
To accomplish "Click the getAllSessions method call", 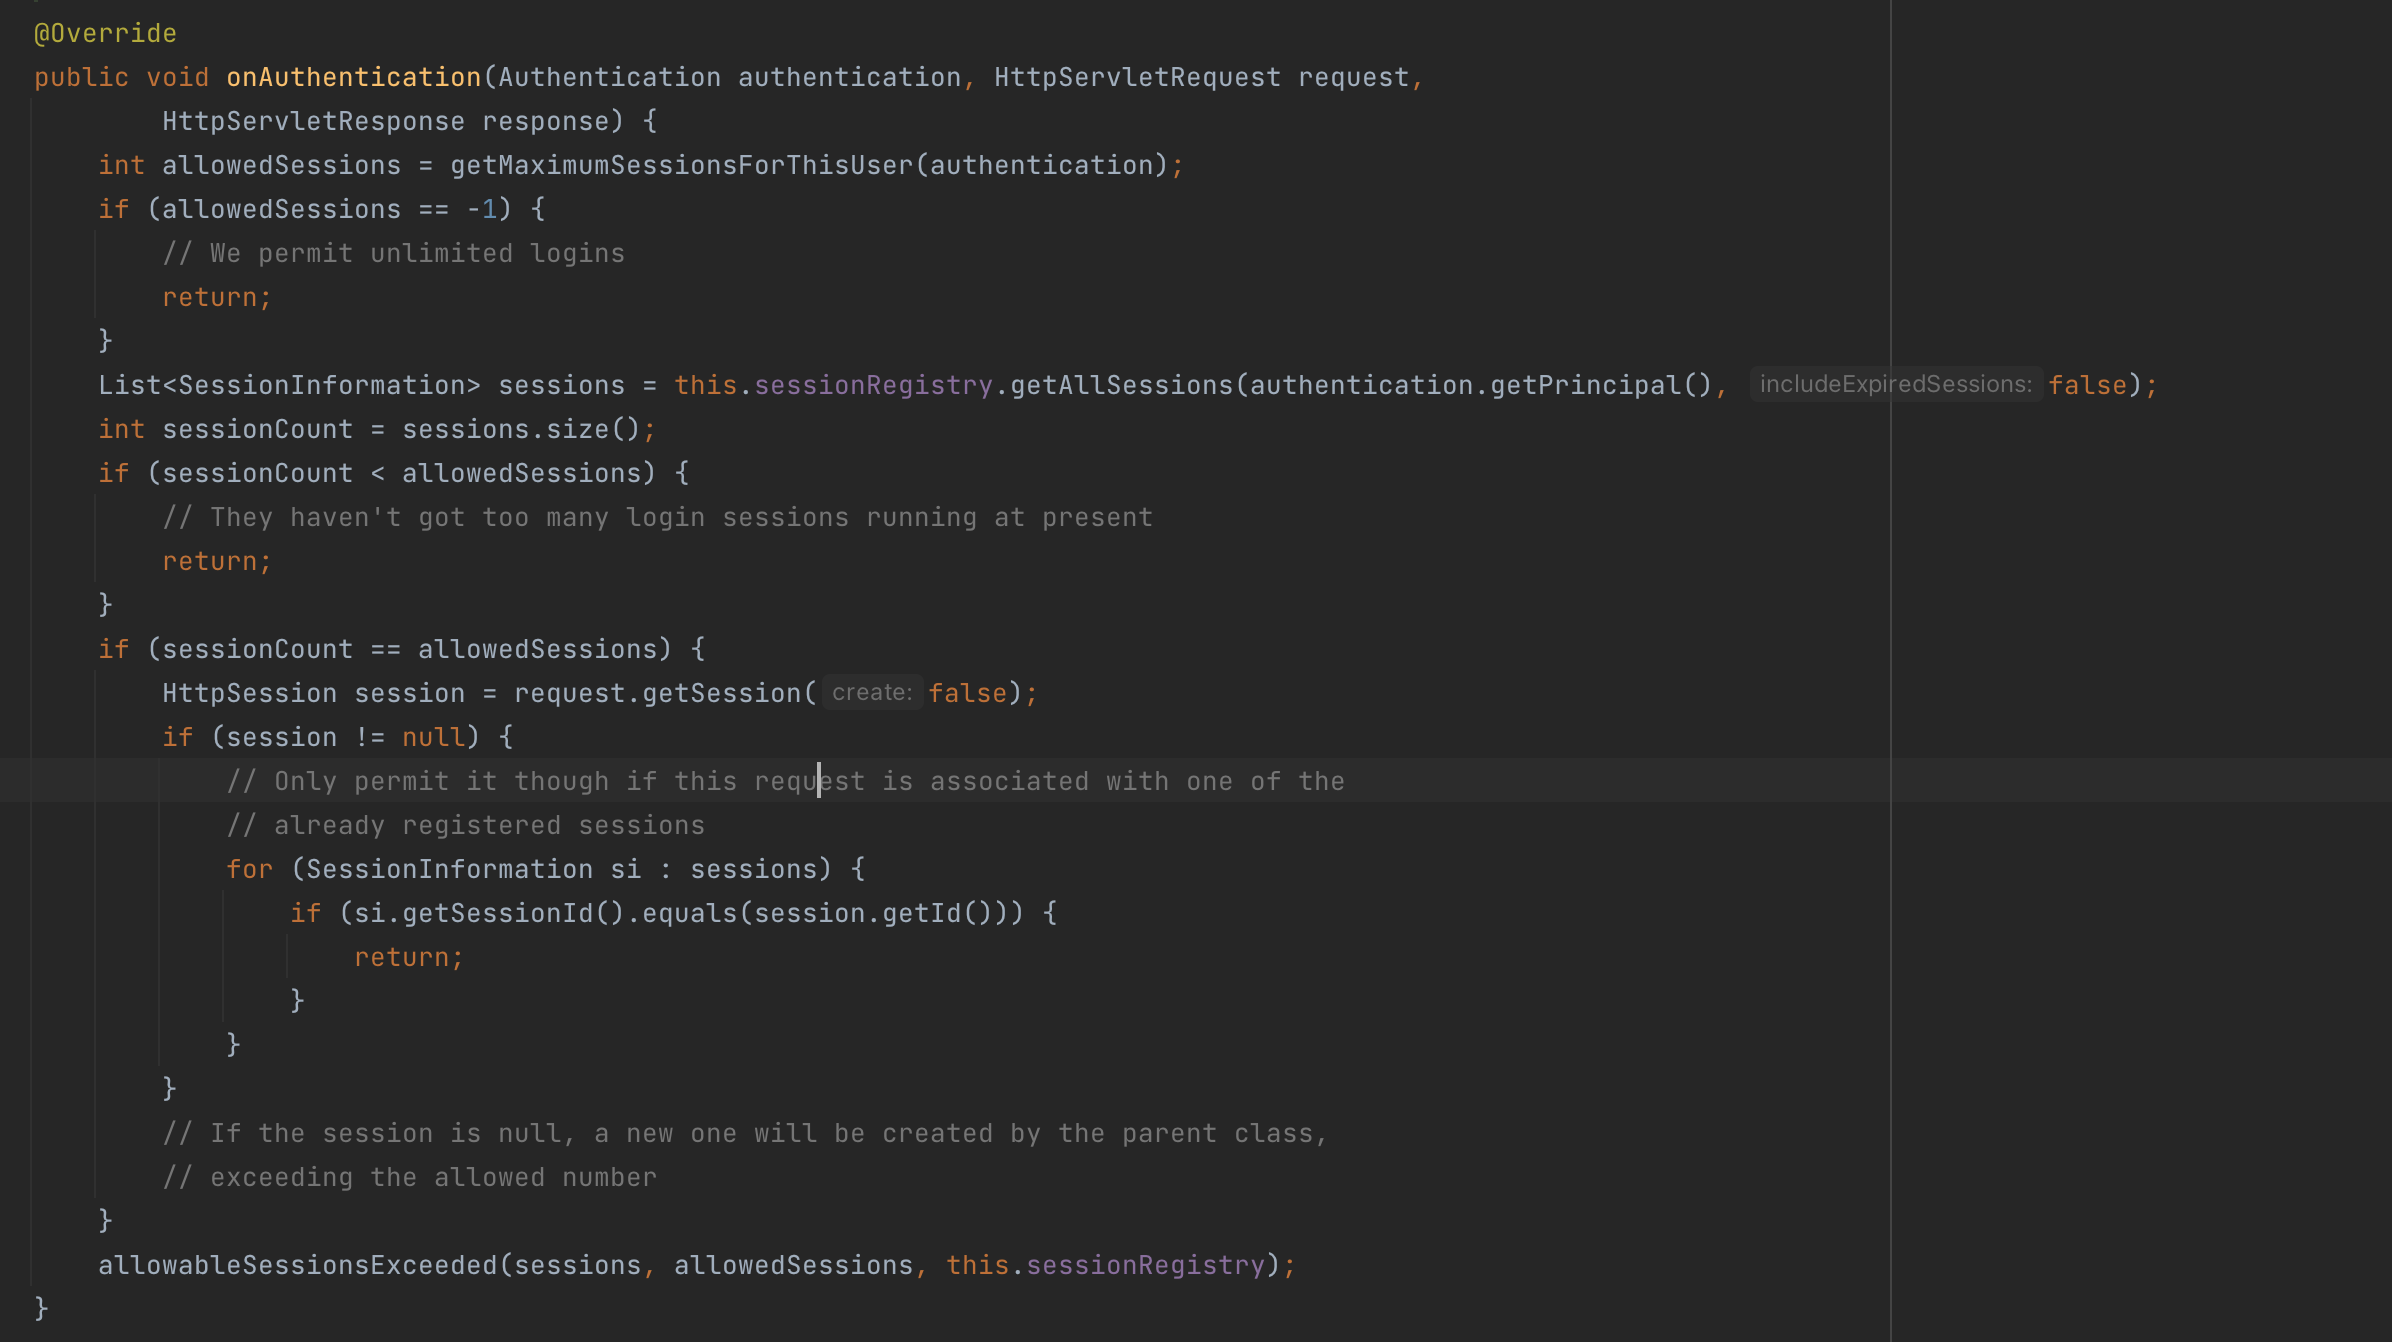I will point(1121,385).
